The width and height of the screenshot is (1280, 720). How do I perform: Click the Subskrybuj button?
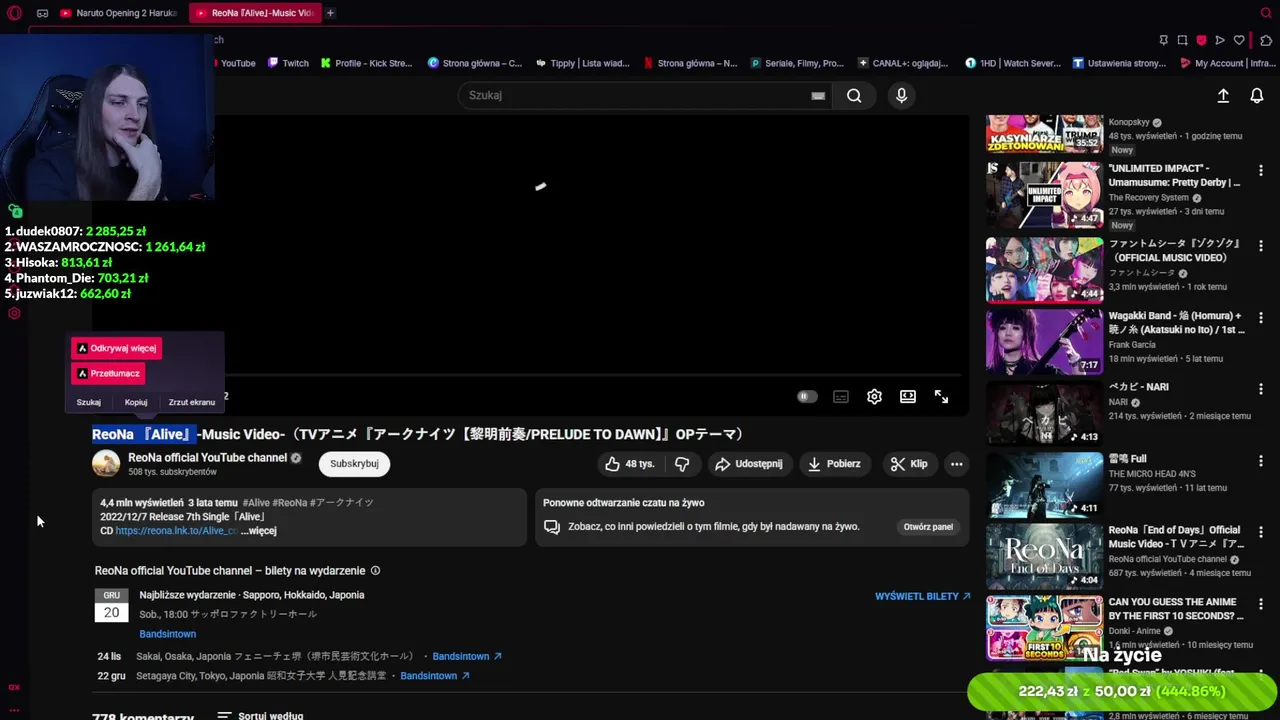pyautogui.click(x=354, y=463)
